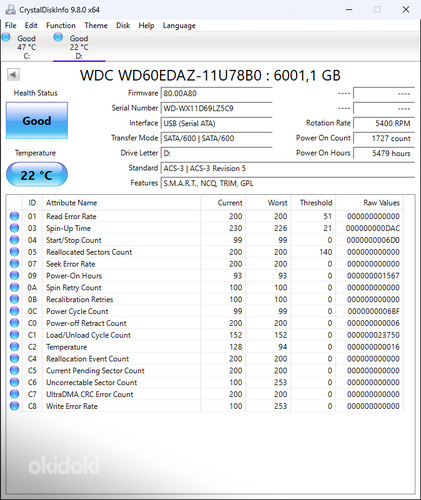The height and width of the screenshot is (500, 421).
Task: Click the Current column header
Action: (x=223, y=203)
